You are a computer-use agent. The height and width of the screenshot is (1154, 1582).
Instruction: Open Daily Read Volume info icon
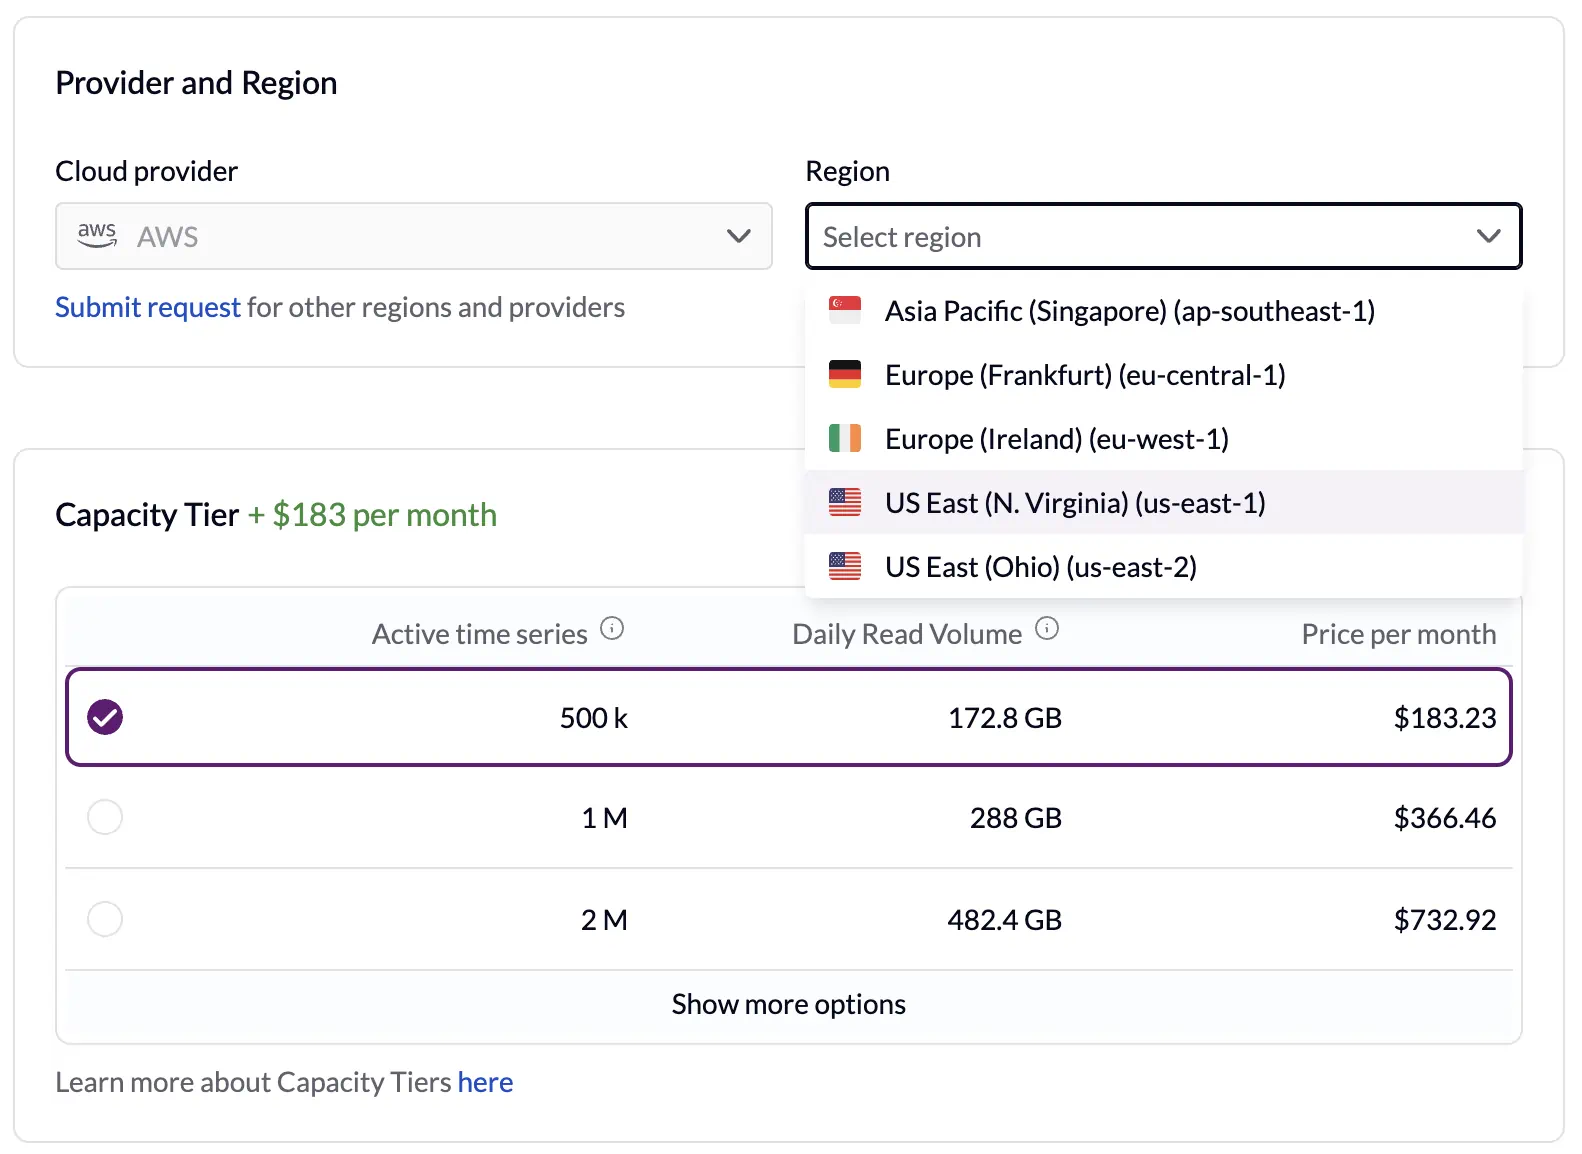(1047, 629)
